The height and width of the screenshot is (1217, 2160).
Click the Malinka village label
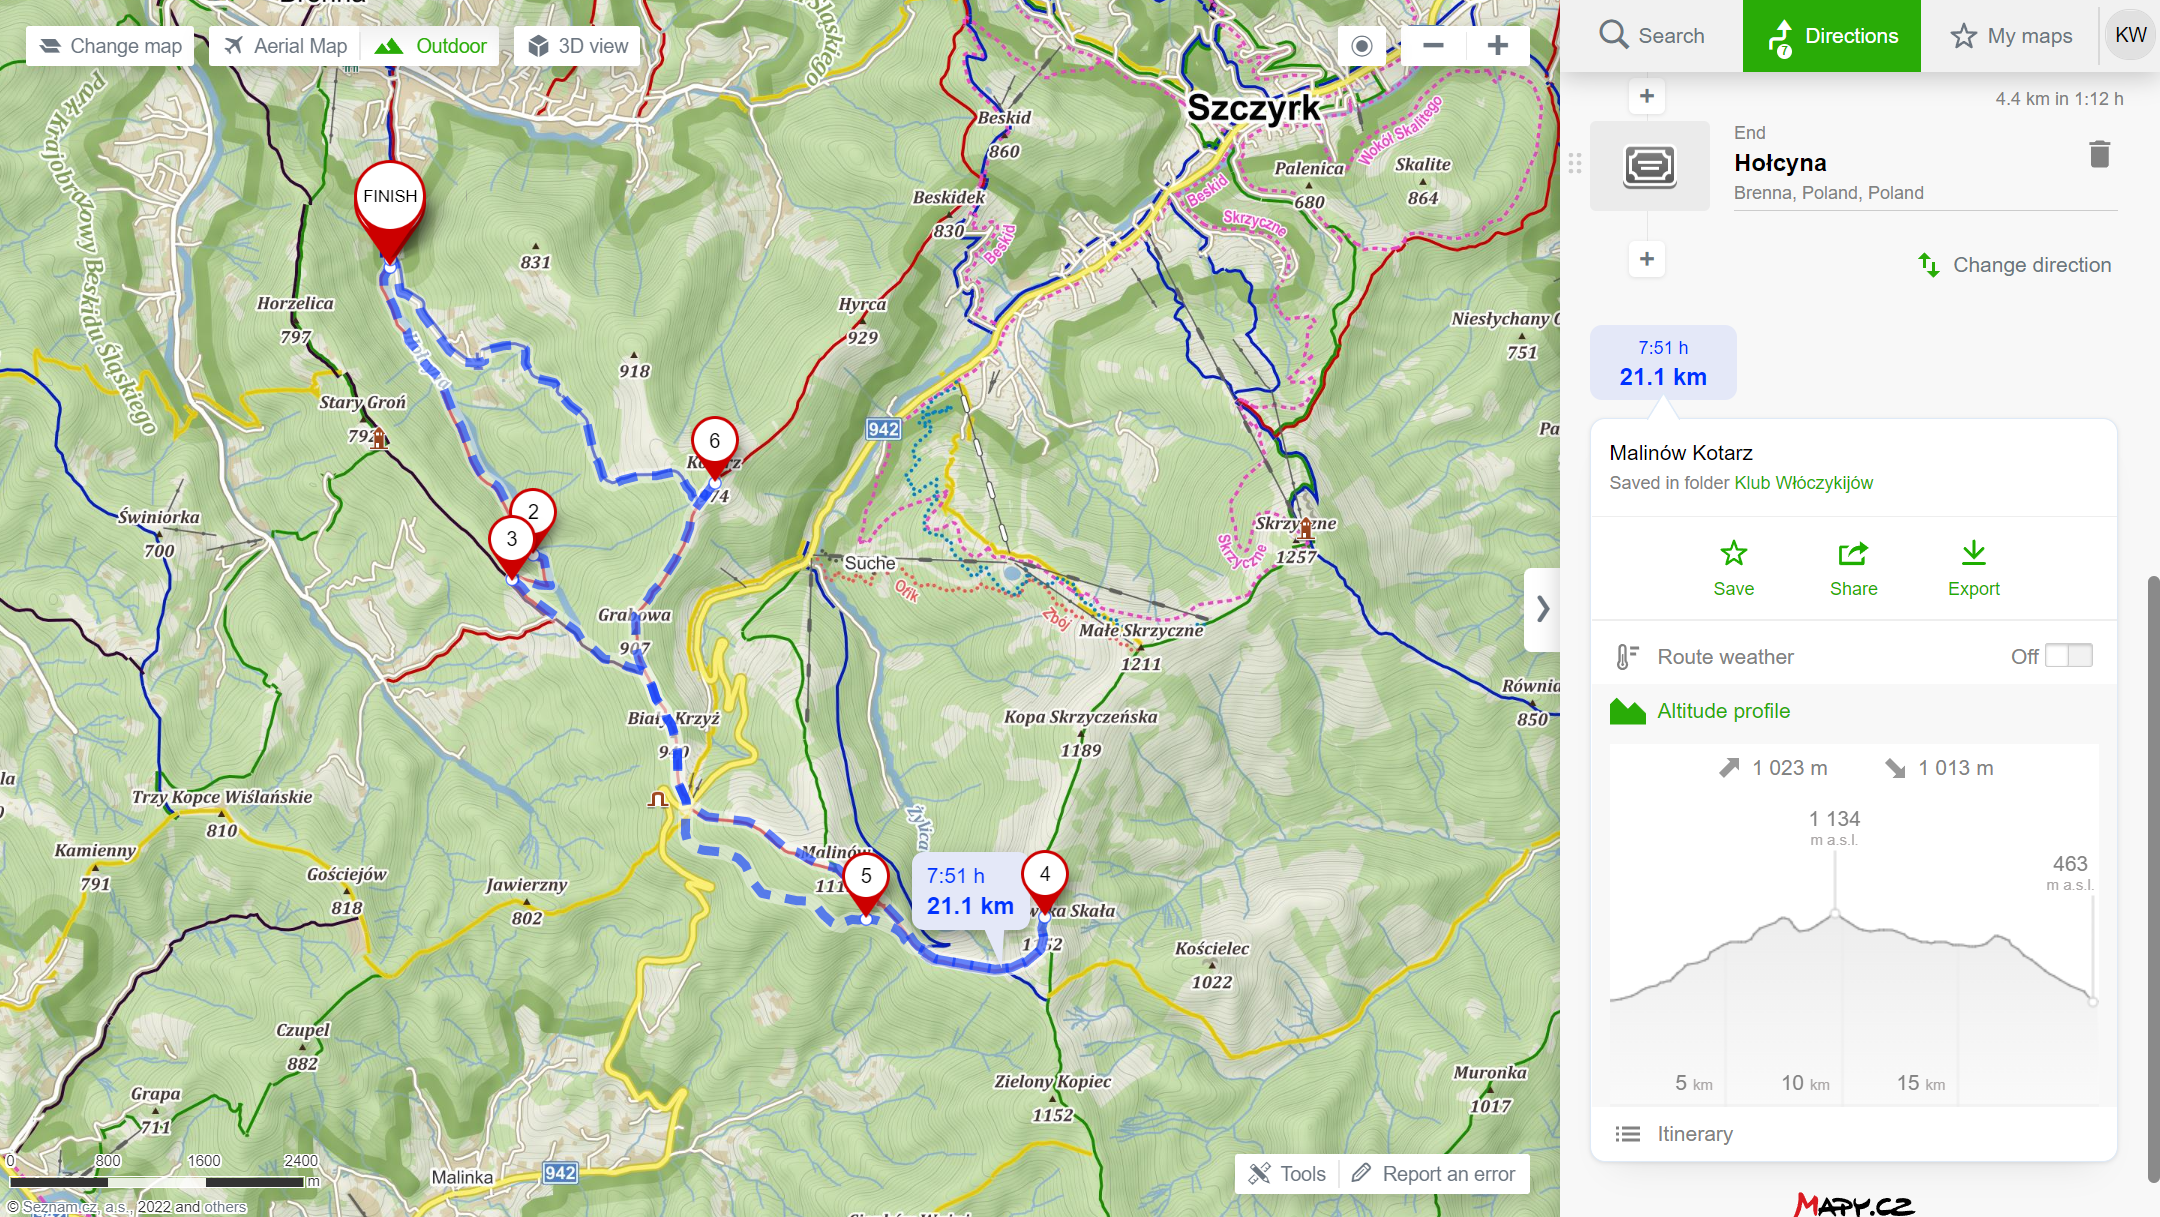pyautogui.click(x=461, y=1178)
